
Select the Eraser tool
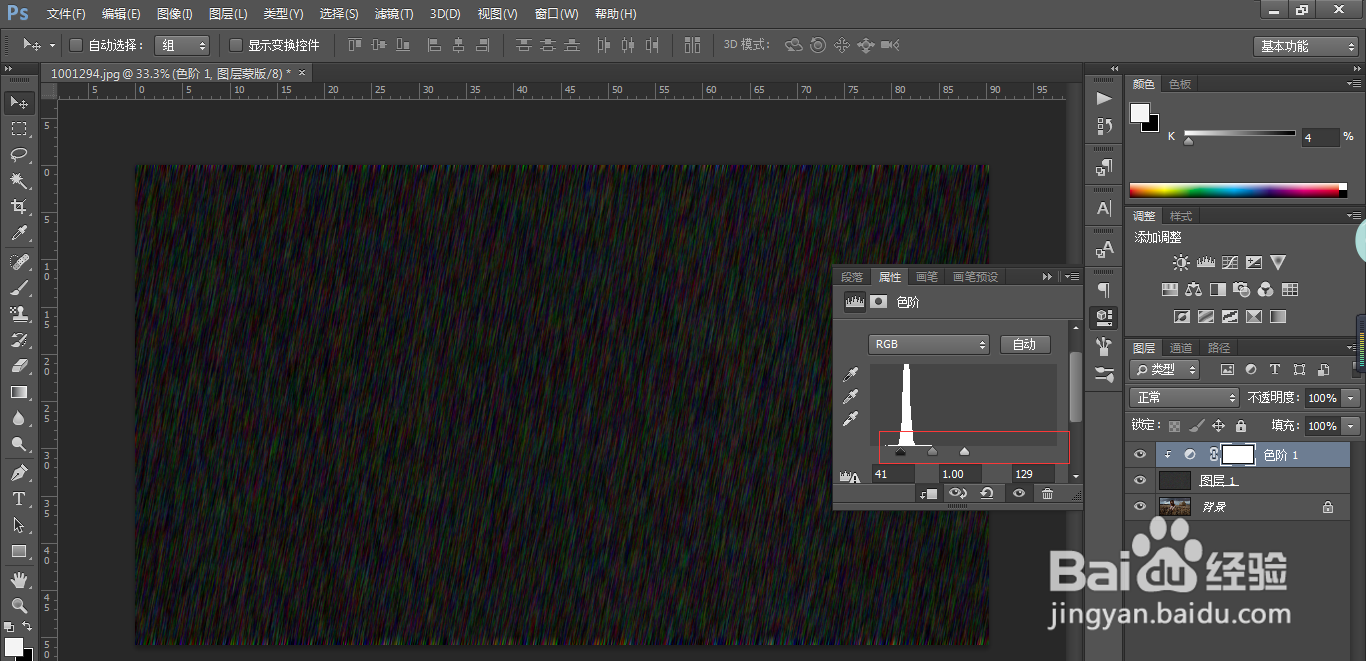(18, 366)
